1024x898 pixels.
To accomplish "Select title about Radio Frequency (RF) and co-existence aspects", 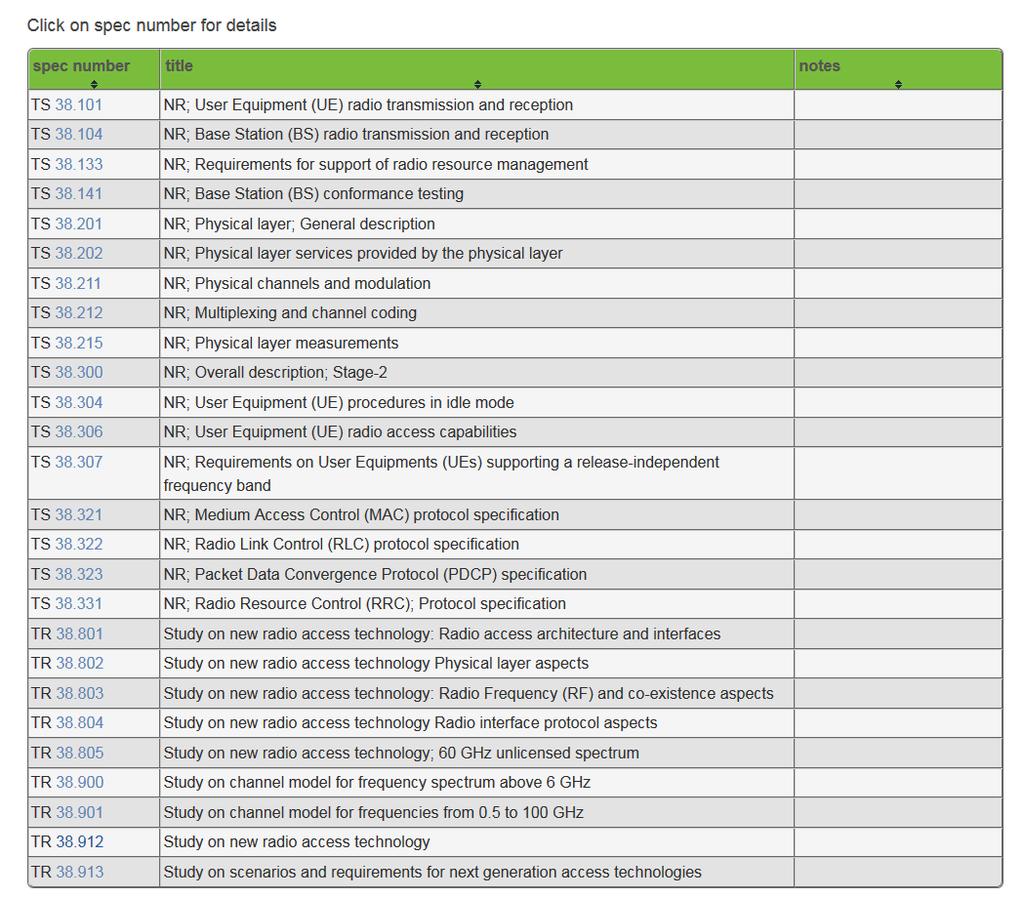I will tap(468, 693).
